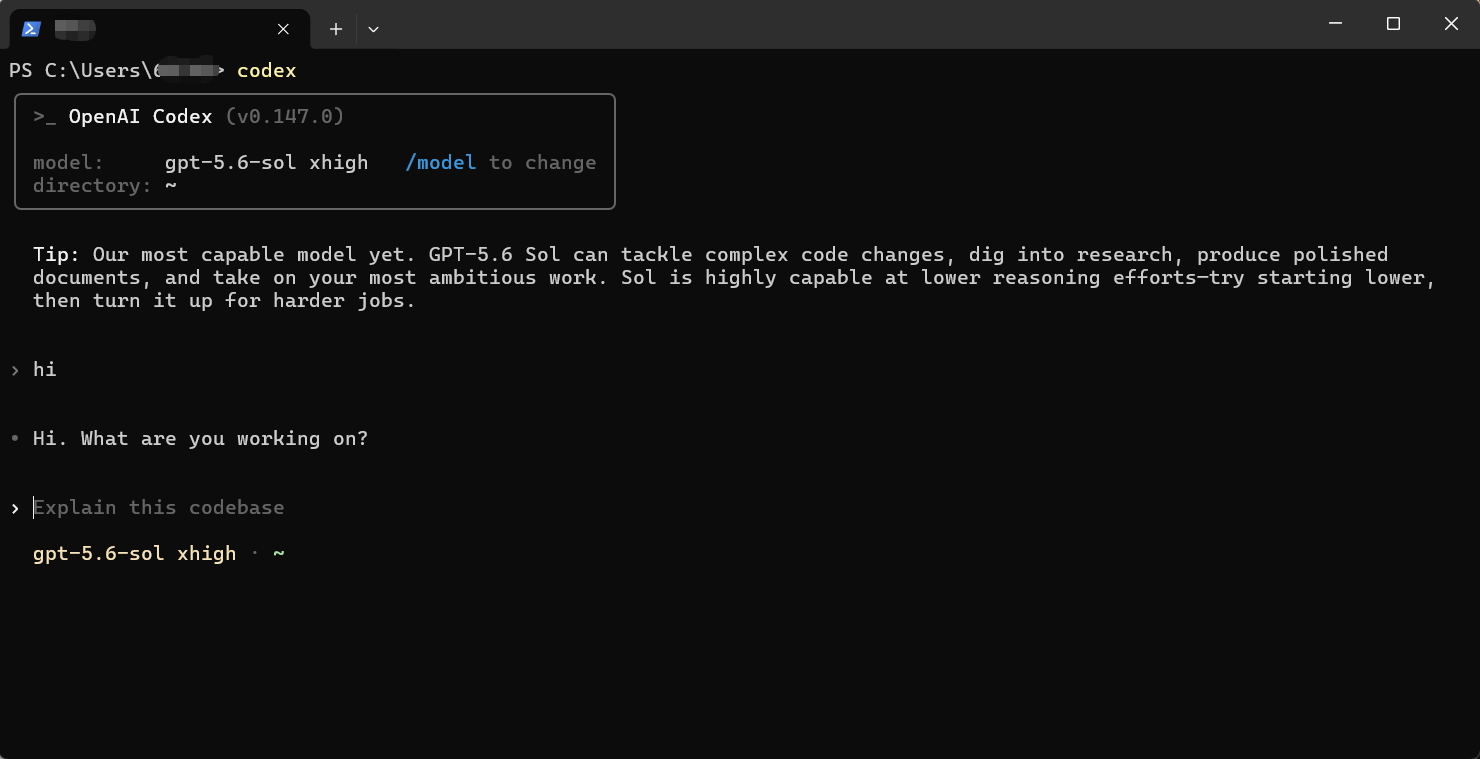The width and height of the screenshot is (1480, 759).
Task: Click the ">_" glyph before OpenAI Codex
Action: pos(45,117)
